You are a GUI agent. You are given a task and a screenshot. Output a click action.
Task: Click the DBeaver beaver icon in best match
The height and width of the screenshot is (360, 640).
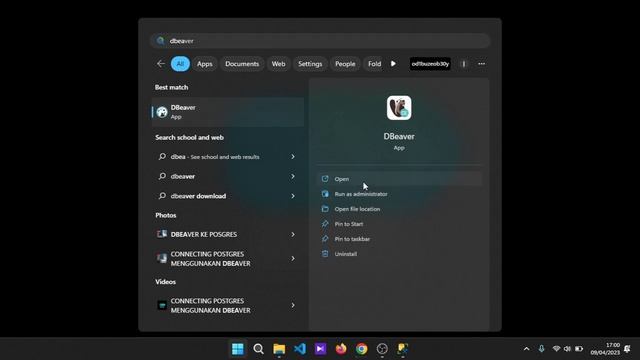click(162, 112)
